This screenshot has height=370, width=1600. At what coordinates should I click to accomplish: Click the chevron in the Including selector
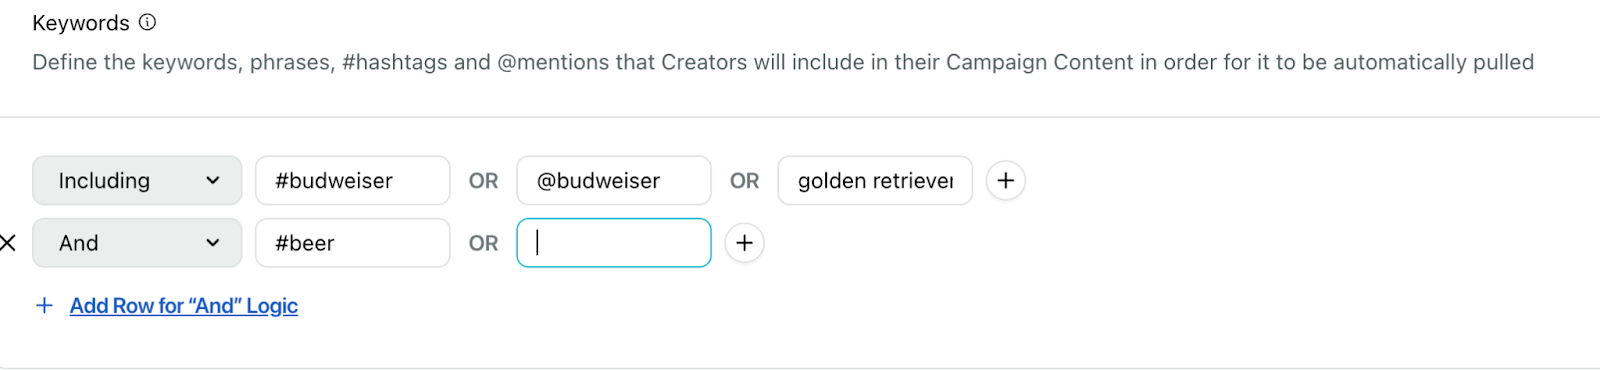(212, 181)
